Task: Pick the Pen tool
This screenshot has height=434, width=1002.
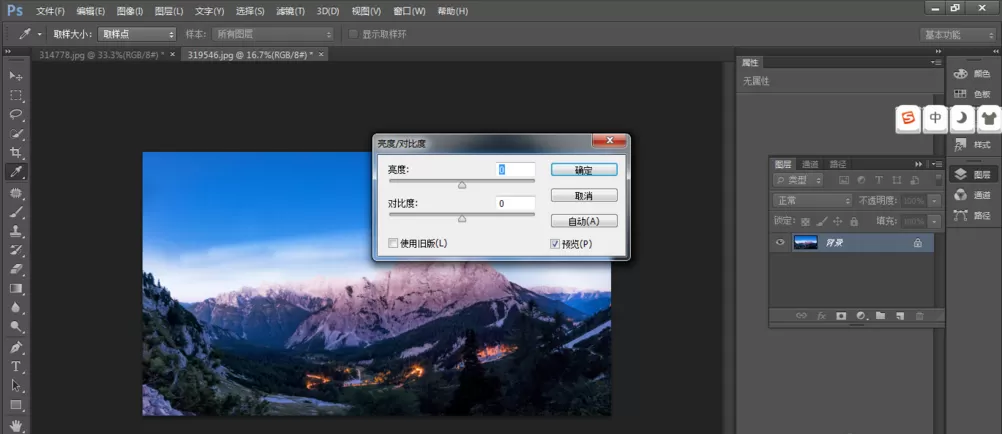Action: (x=16, y=347)
